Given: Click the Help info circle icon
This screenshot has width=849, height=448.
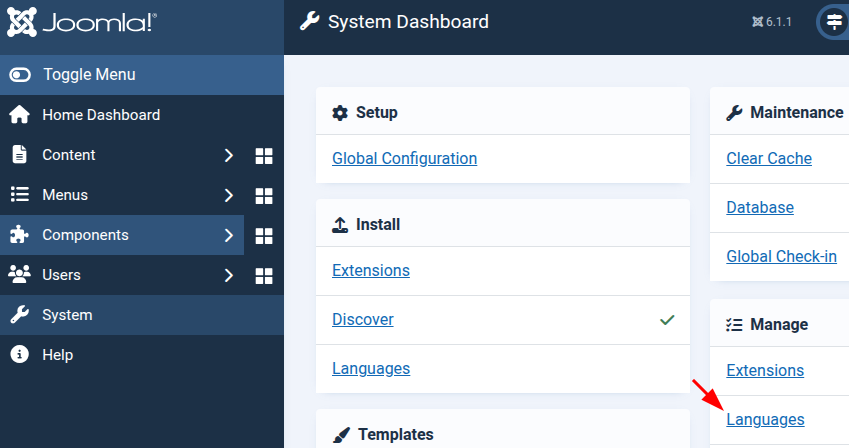Looking at the screenshot, I should [x=19, y=355].
